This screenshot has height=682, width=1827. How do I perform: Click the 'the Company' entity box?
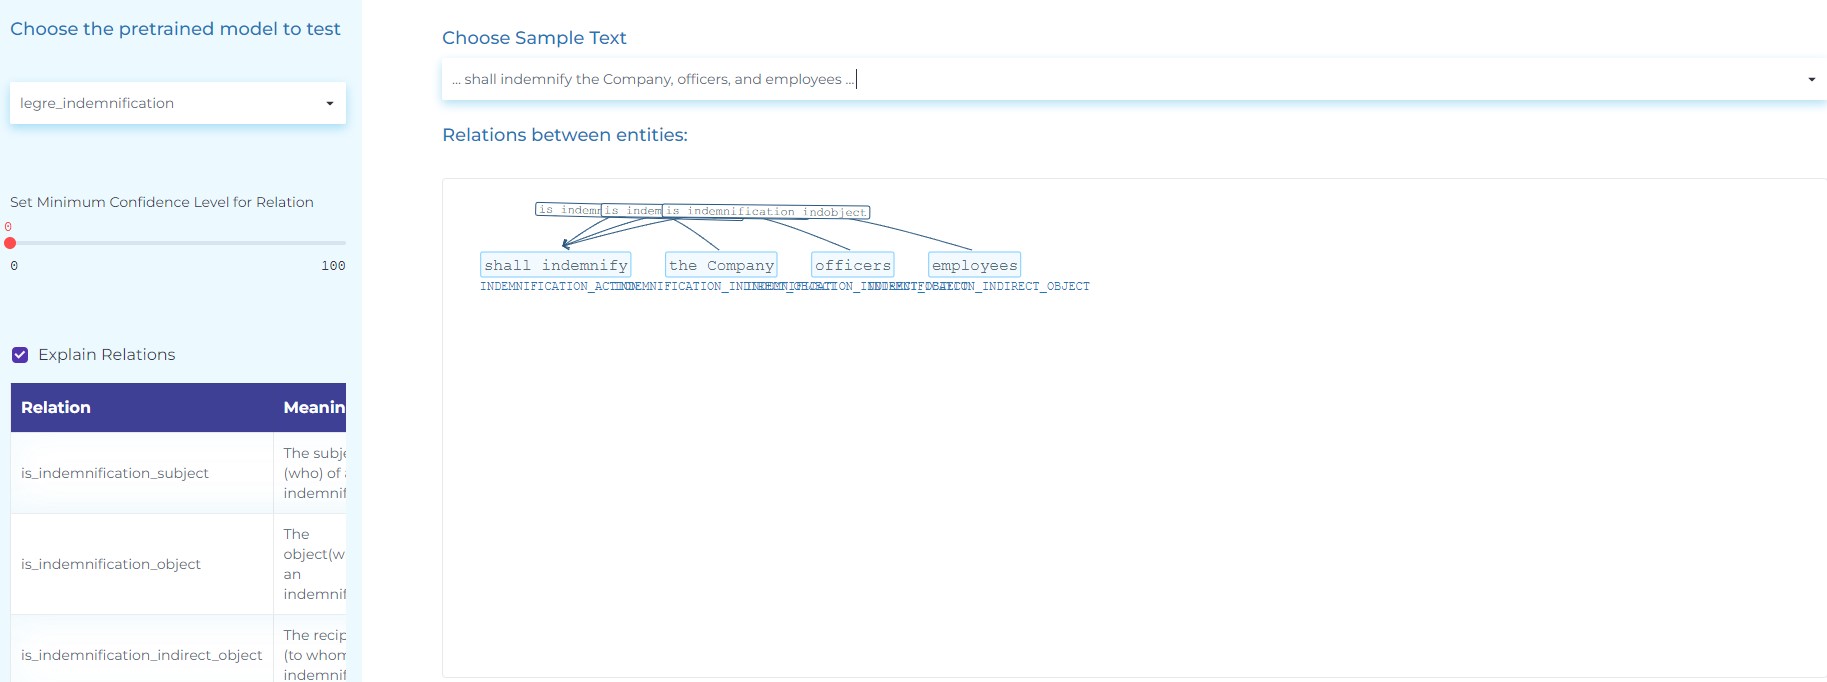point(721,265)
